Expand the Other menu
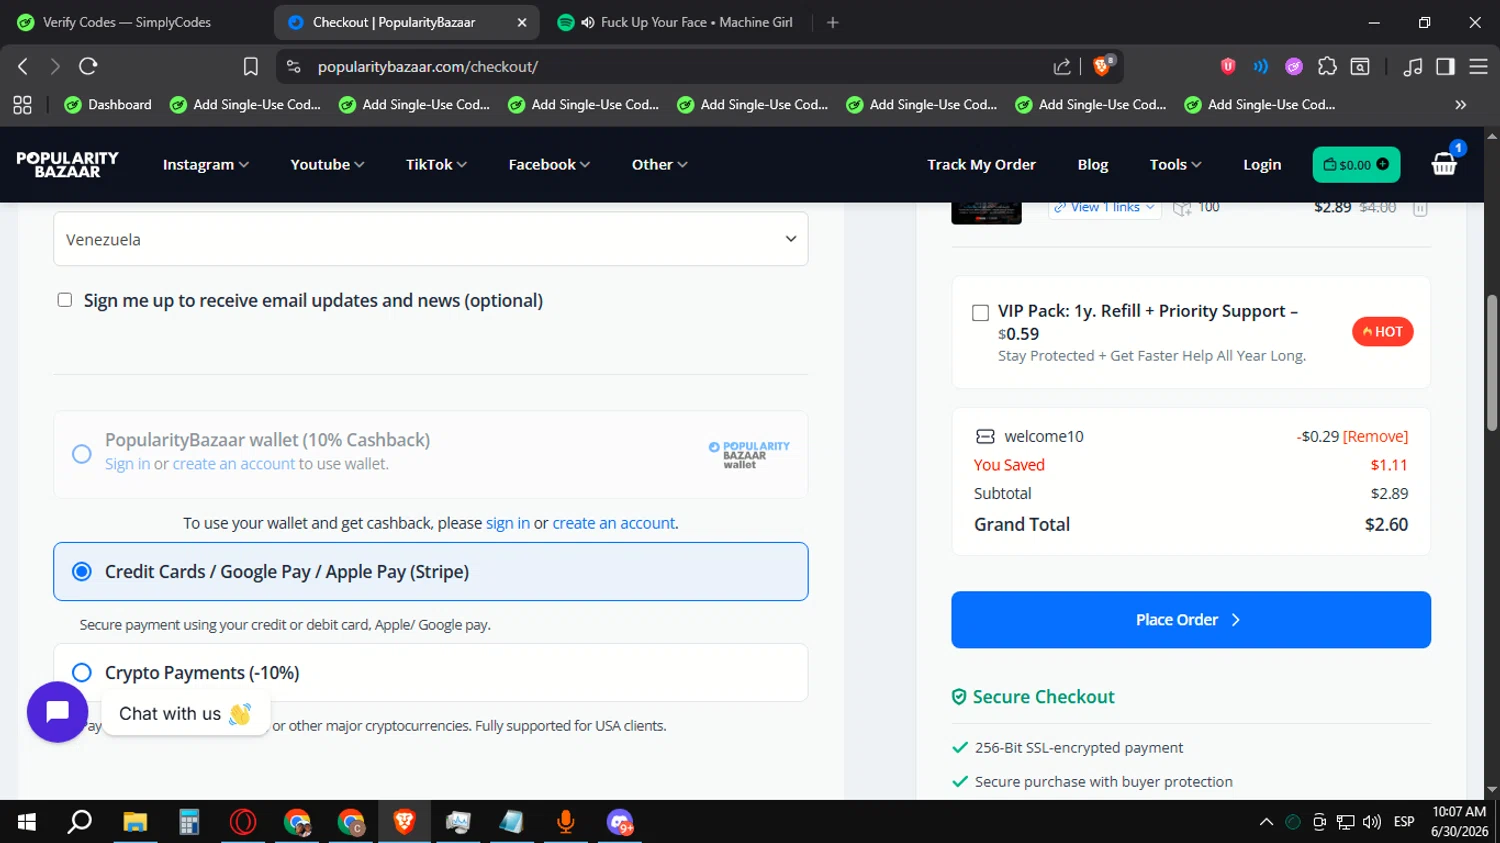 coord(659,165)
